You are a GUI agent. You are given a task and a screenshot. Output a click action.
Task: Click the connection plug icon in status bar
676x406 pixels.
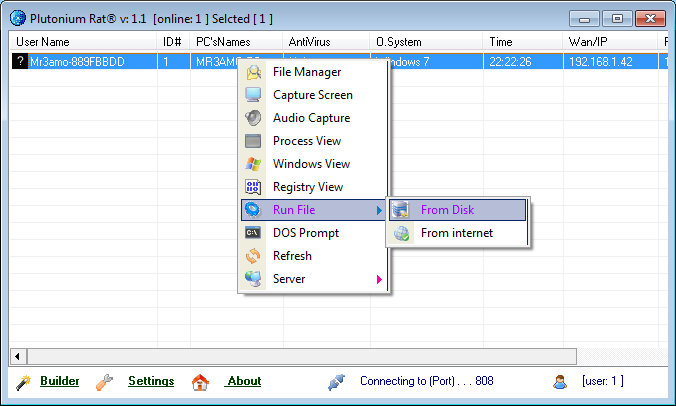pos(336,382)
